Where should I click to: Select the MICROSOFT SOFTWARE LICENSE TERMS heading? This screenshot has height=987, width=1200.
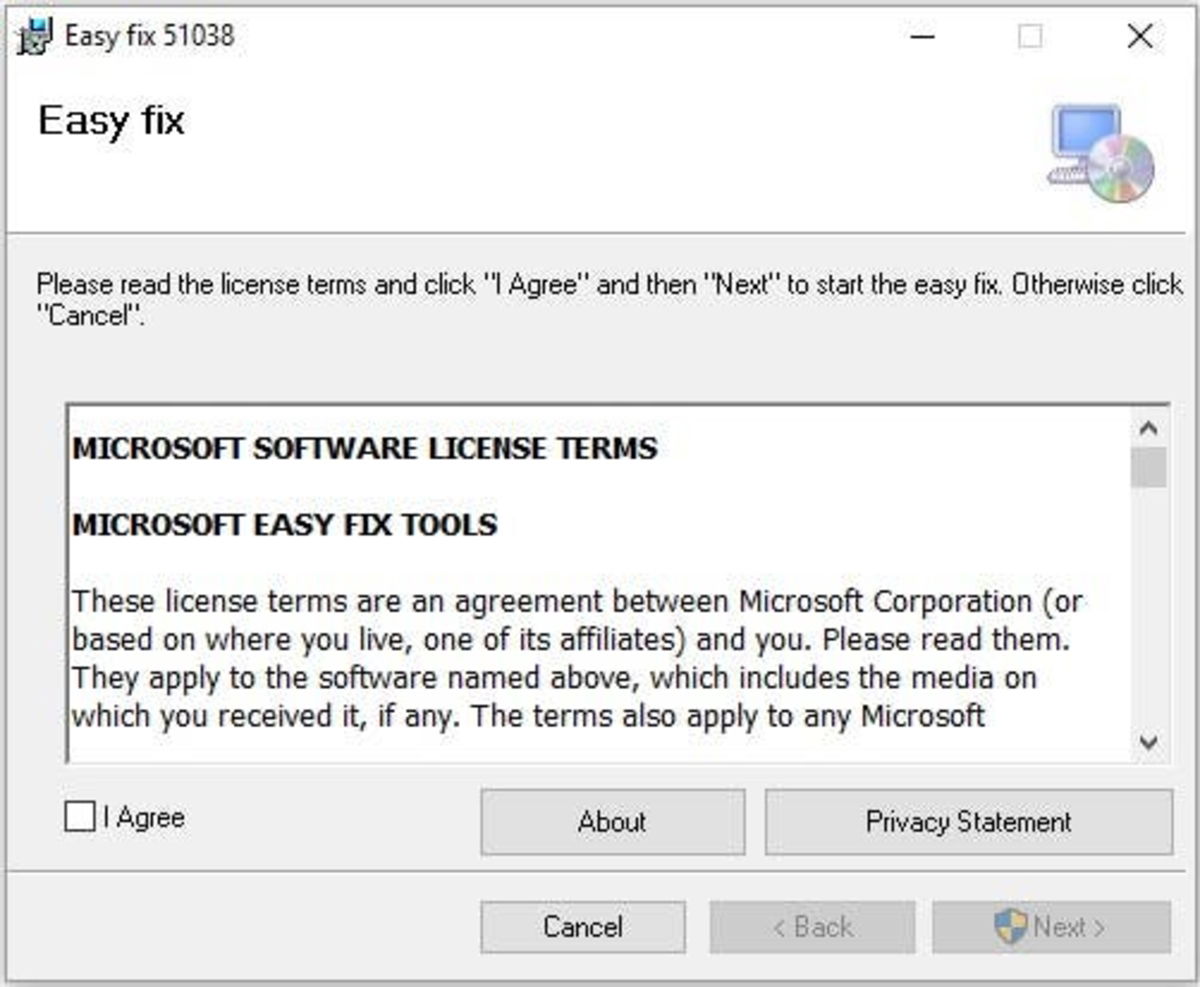click(364, 449)
